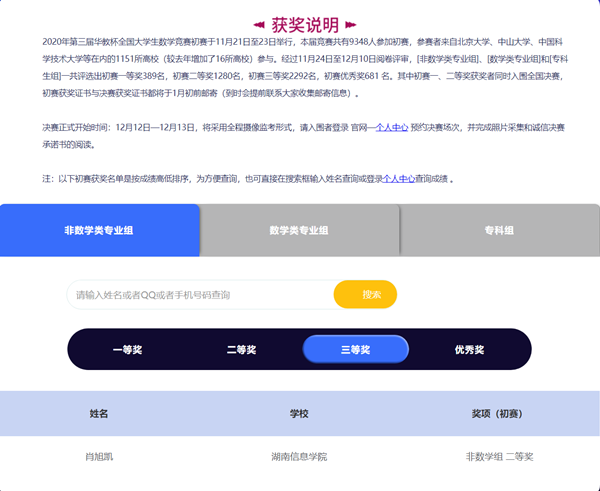This screenshot has height=491, width=600.
Task: Switch to the 非数学类专业组 tab
Action: [99, 230]
